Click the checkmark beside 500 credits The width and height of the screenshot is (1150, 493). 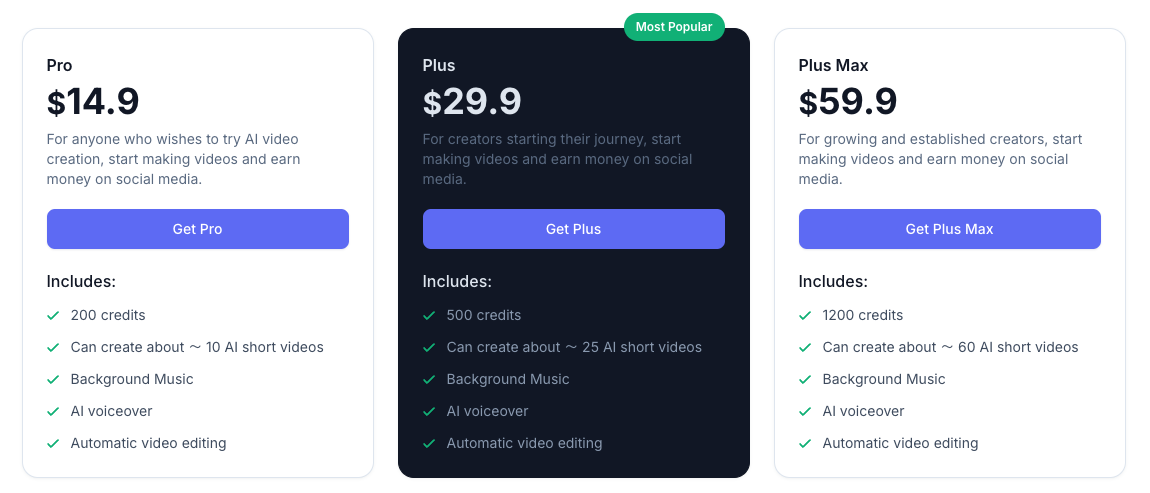tap(430, 315)
